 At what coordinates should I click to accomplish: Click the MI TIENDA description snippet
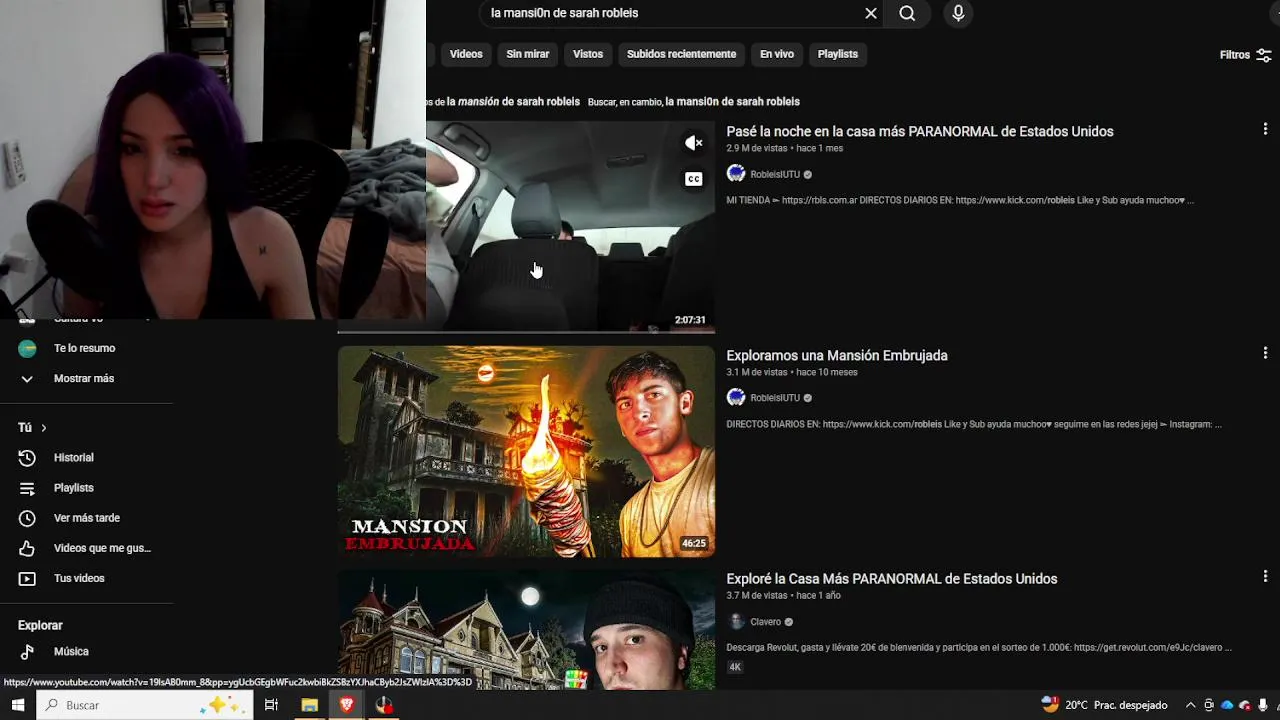click(960, 200)
